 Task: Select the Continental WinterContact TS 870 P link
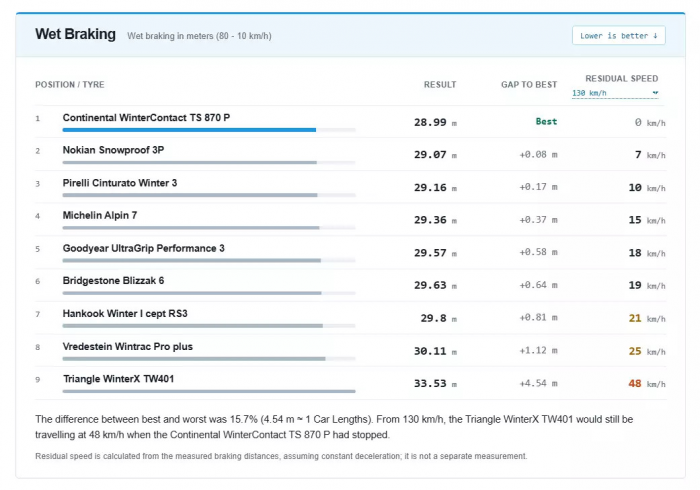pyautogui.click(x=146, y=118)
